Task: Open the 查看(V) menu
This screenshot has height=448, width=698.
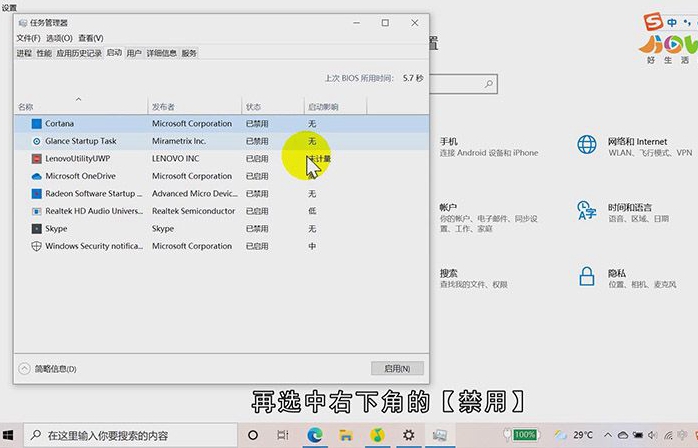Action: 91,38
